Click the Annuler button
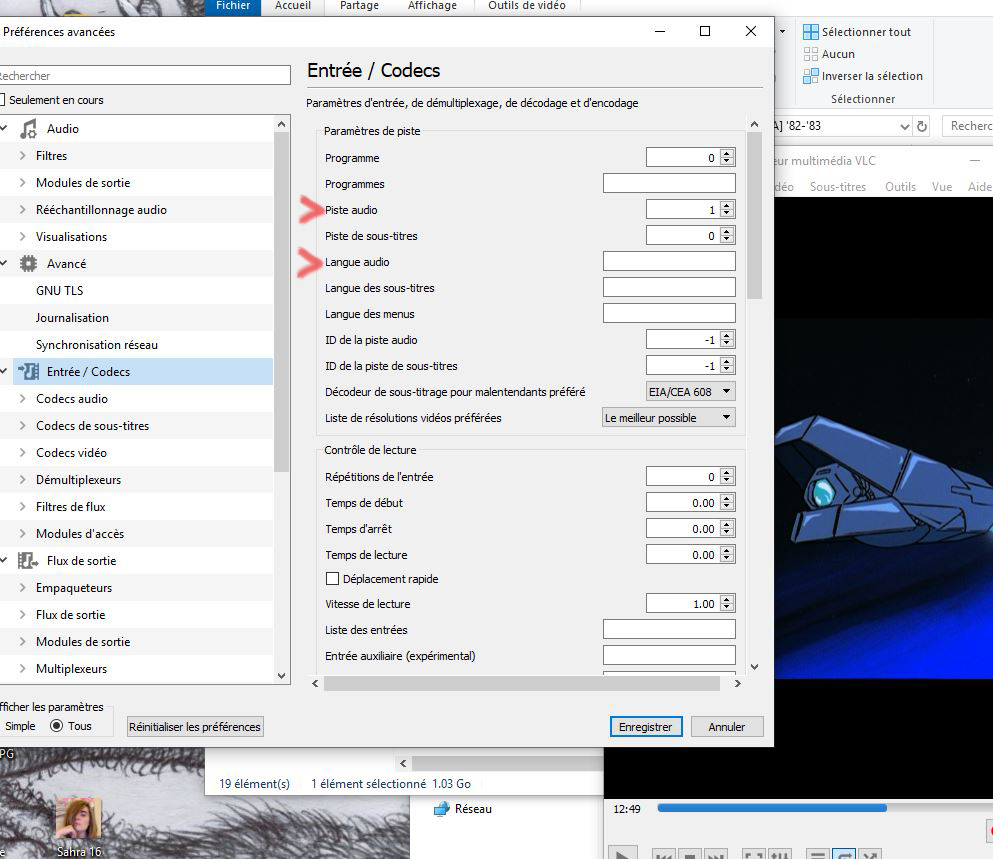This screenshot has width=993, height=859. tap(726, 727)
